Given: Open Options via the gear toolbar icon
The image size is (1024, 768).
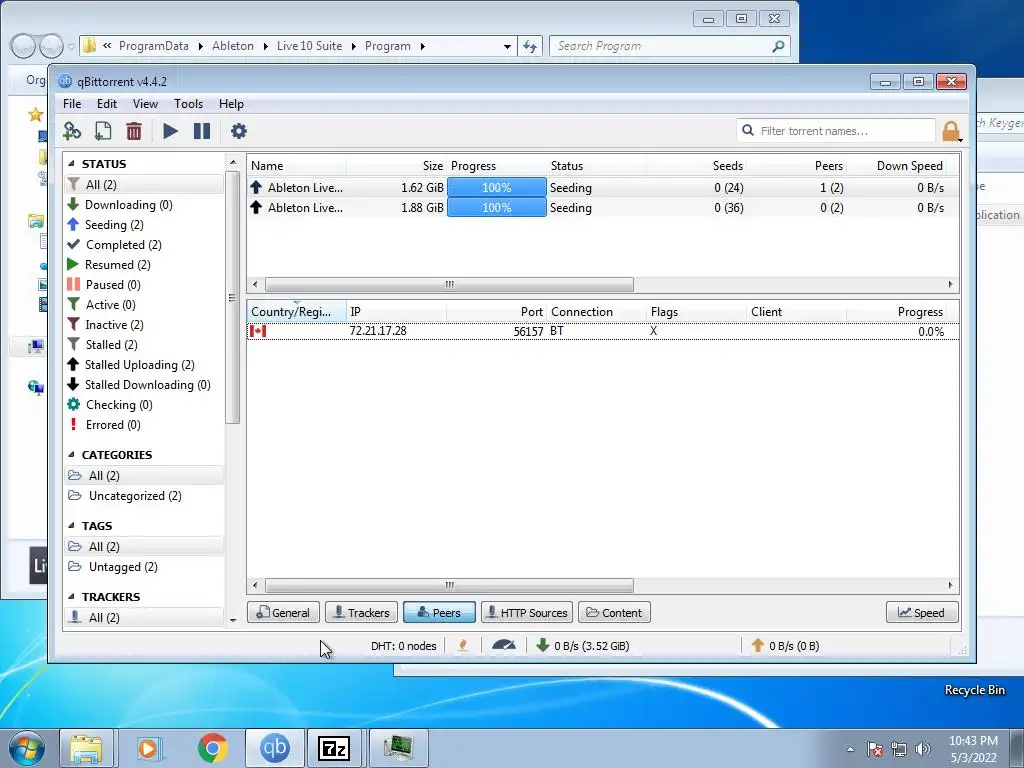Looking at the screenshot, I should [x=239, y=131].
